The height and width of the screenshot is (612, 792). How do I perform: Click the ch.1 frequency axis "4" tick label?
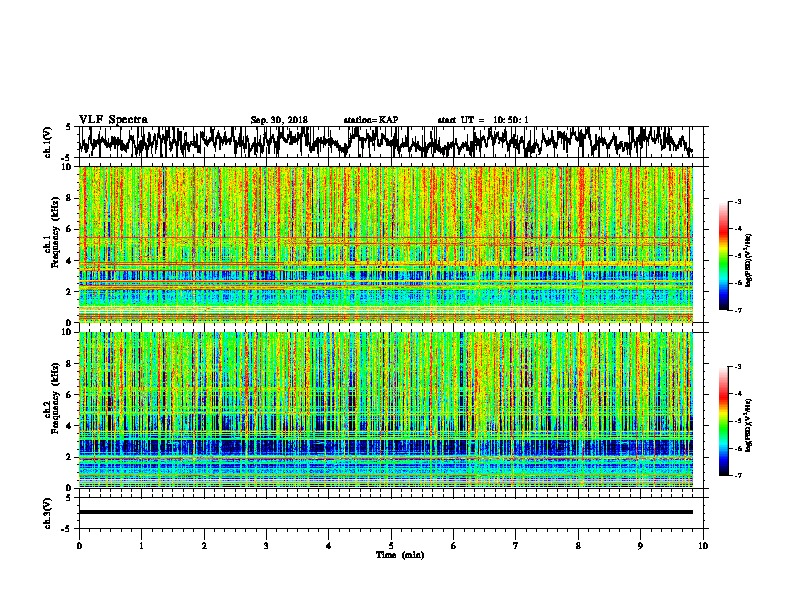click(x=69, y=261)
